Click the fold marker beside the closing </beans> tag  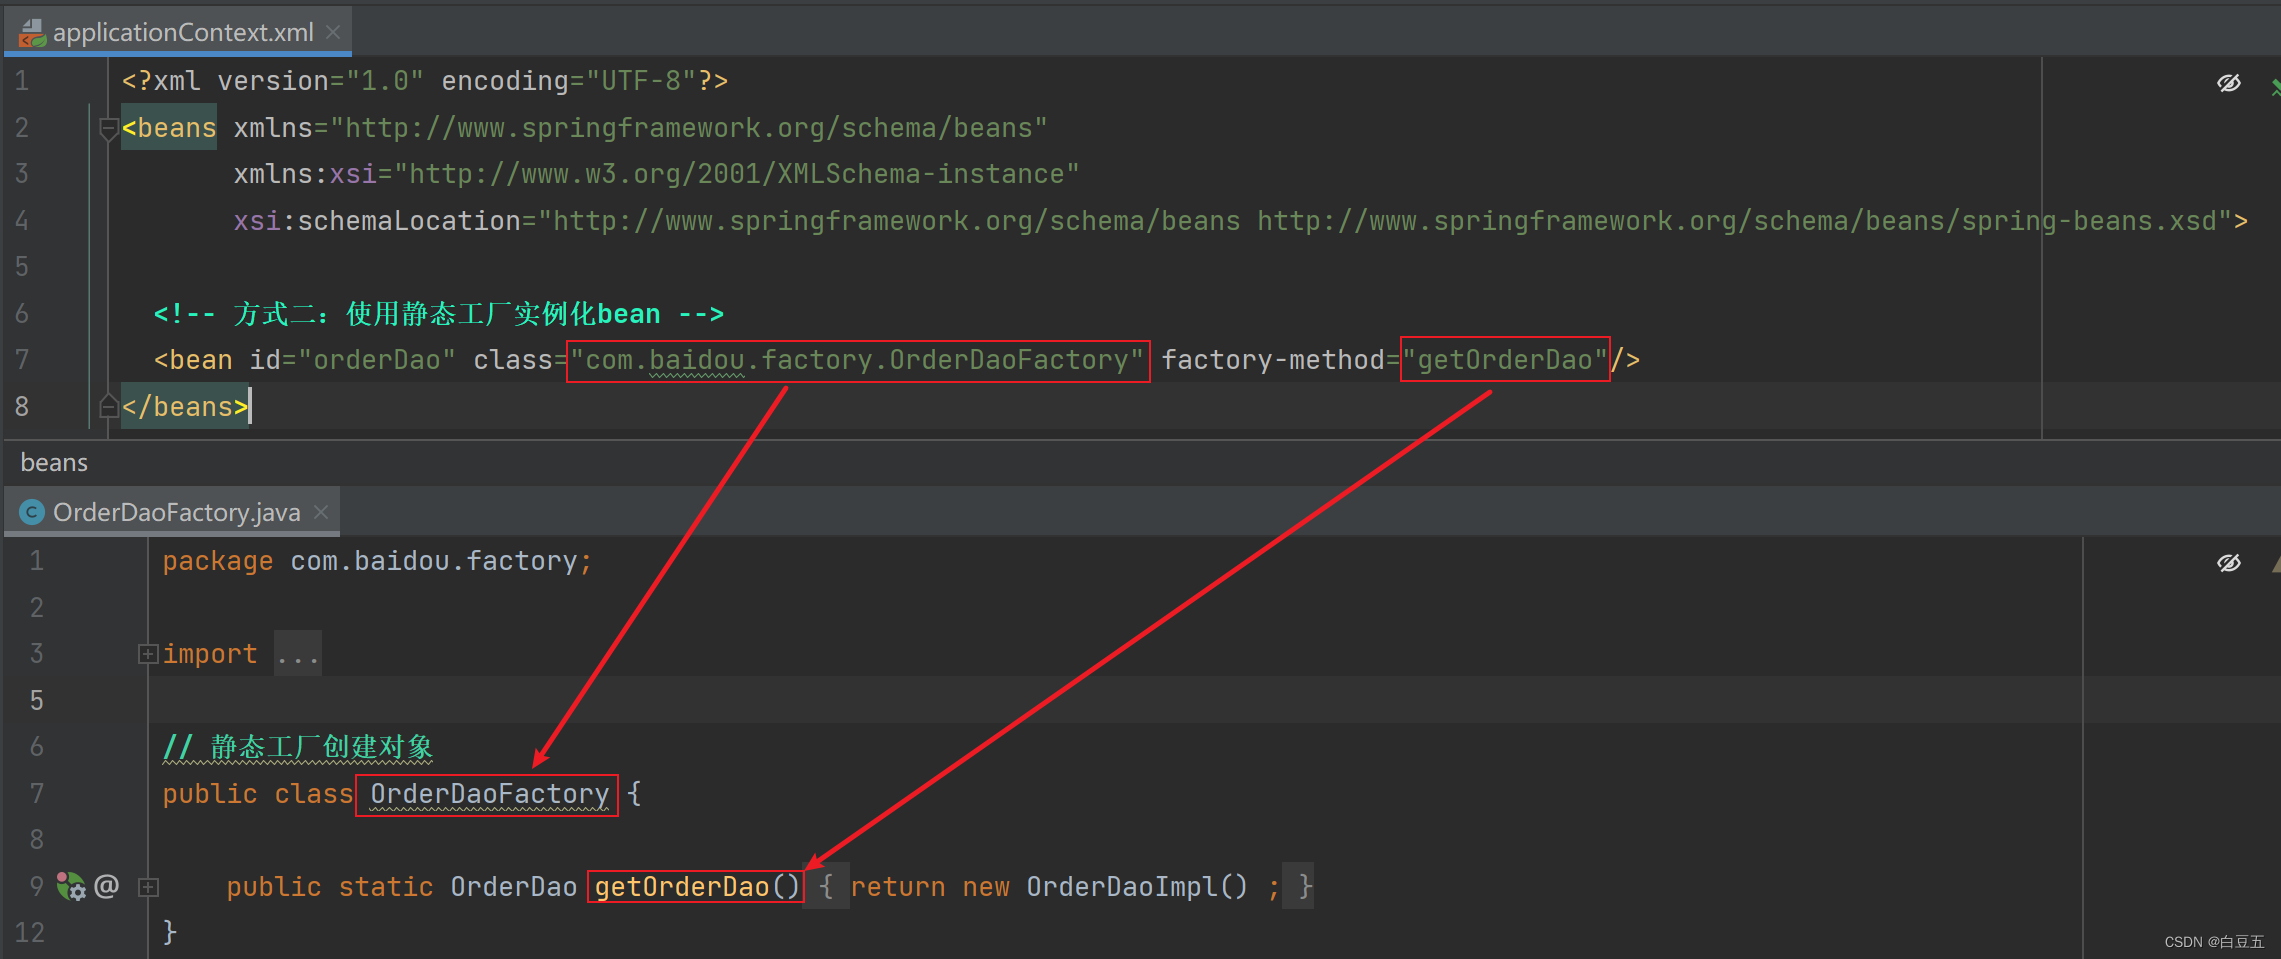coord(108,406)
